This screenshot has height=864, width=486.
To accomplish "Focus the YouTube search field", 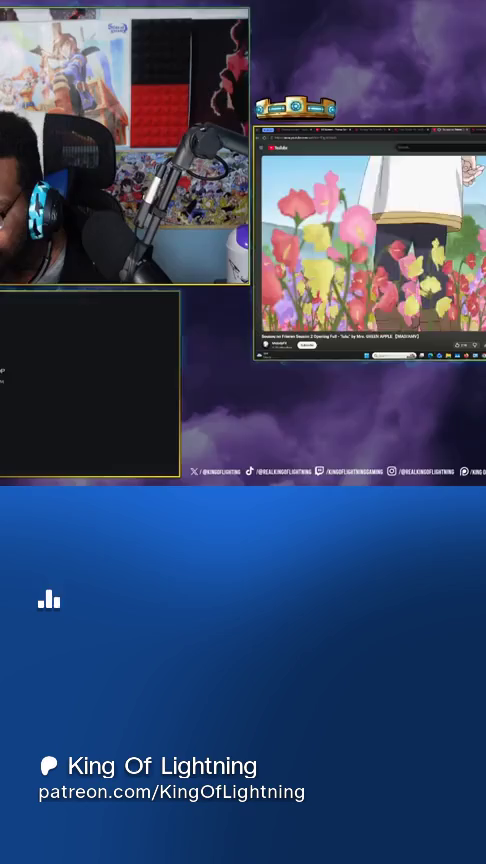I will (441, 147).
